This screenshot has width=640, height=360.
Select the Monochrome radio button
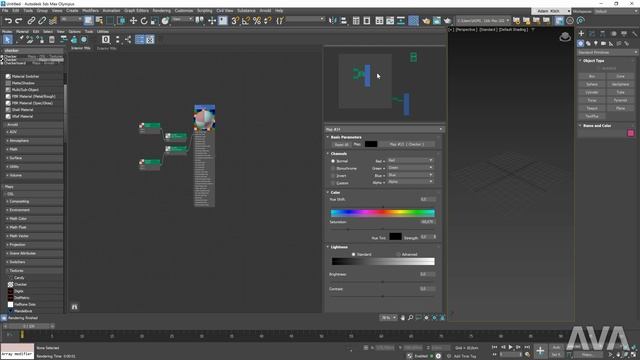333,169
